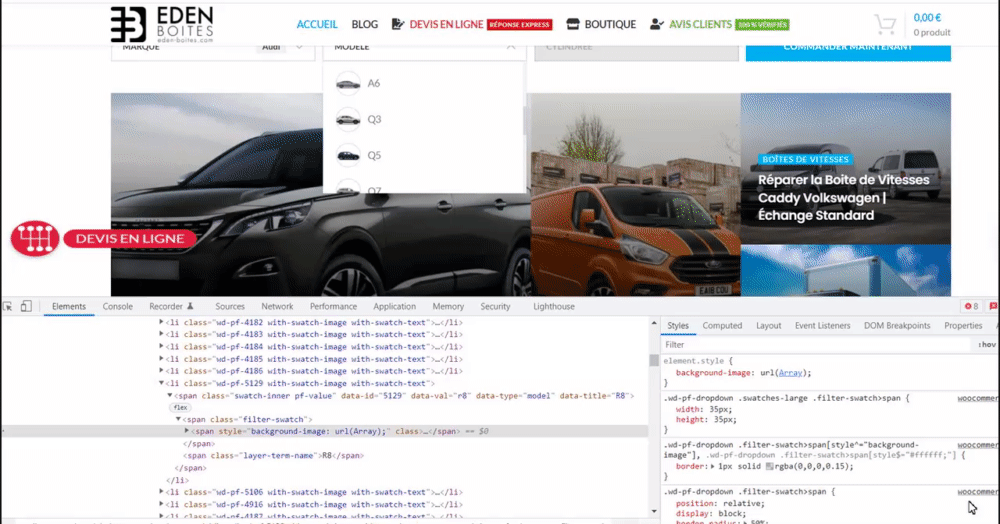
Task: Click the floating gearbox Devis en ligne icon
Action: pyautogui.click(x=35, y=238)
